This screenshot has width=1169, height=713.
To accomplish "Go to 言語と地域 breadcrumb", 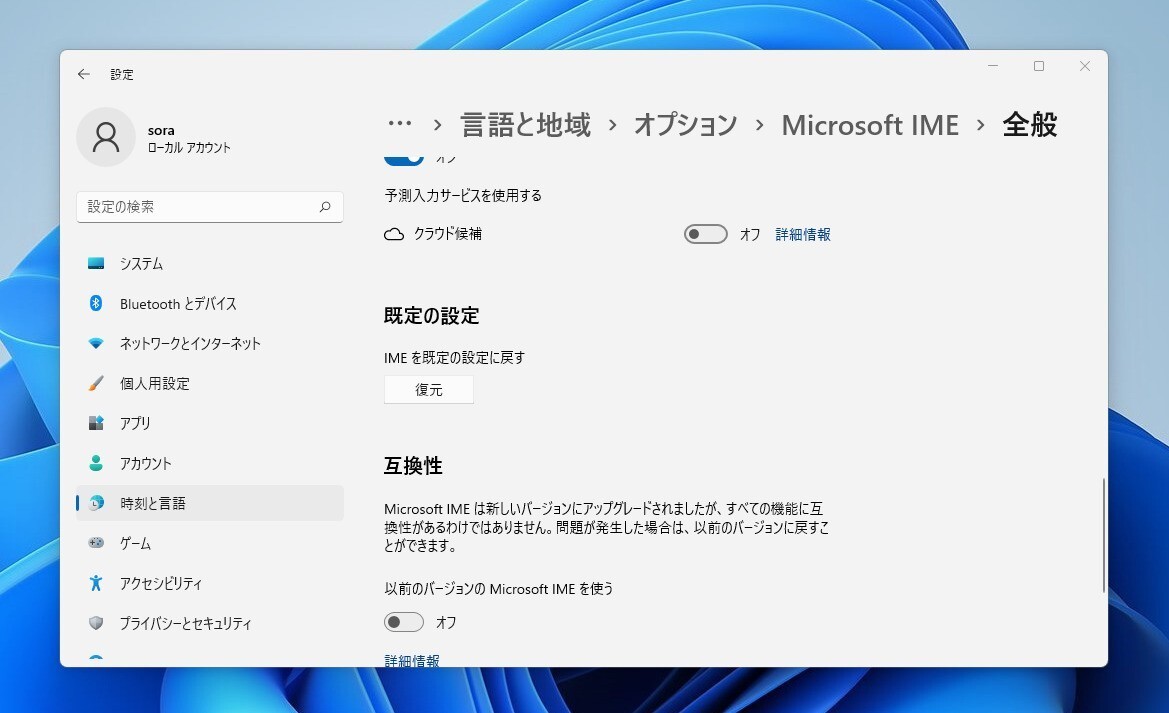I will 525,125.
